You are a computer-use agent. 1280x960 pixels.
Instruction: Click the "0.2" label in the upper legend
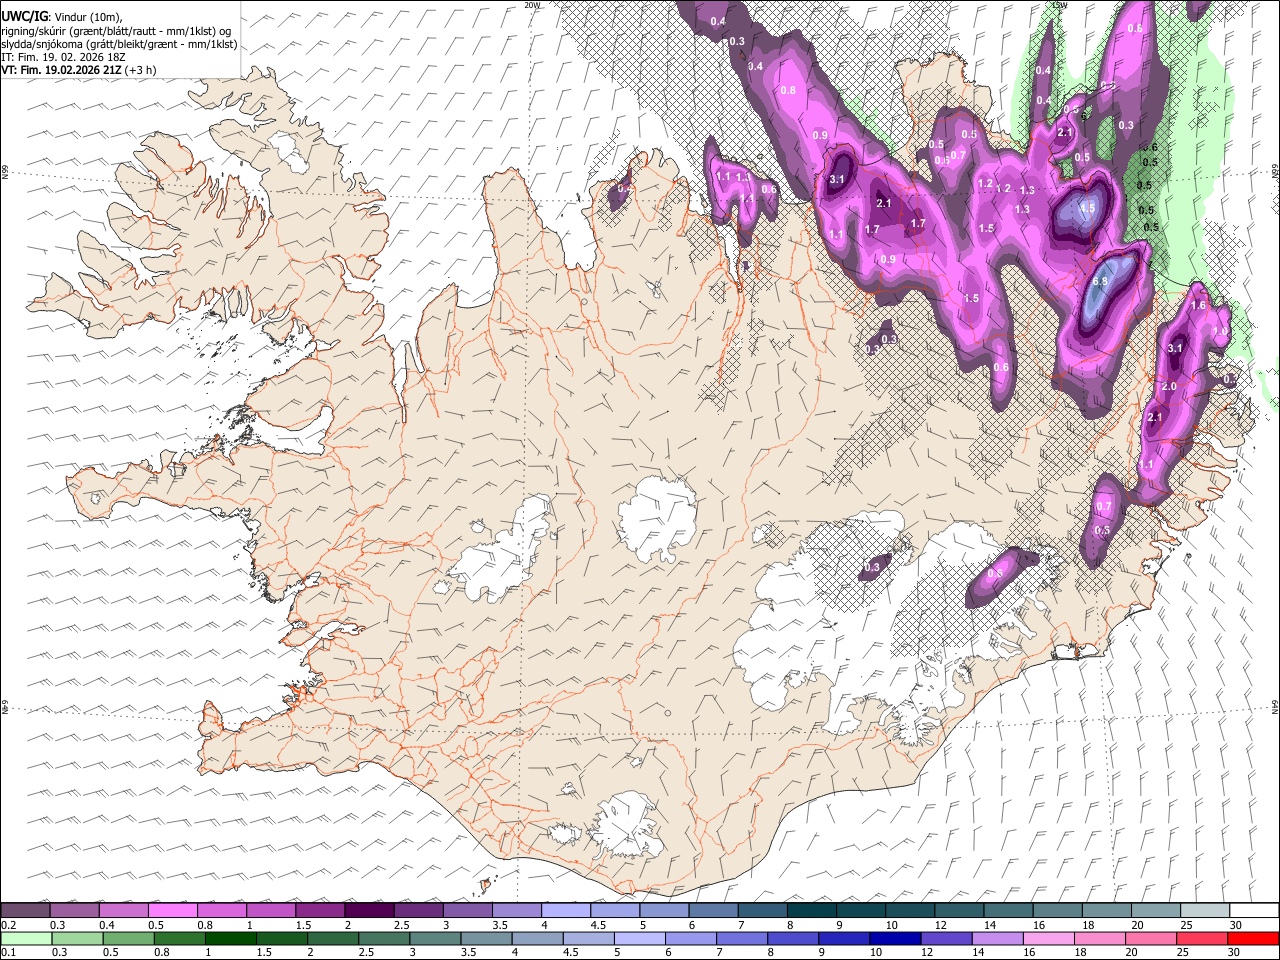point(9,925)
